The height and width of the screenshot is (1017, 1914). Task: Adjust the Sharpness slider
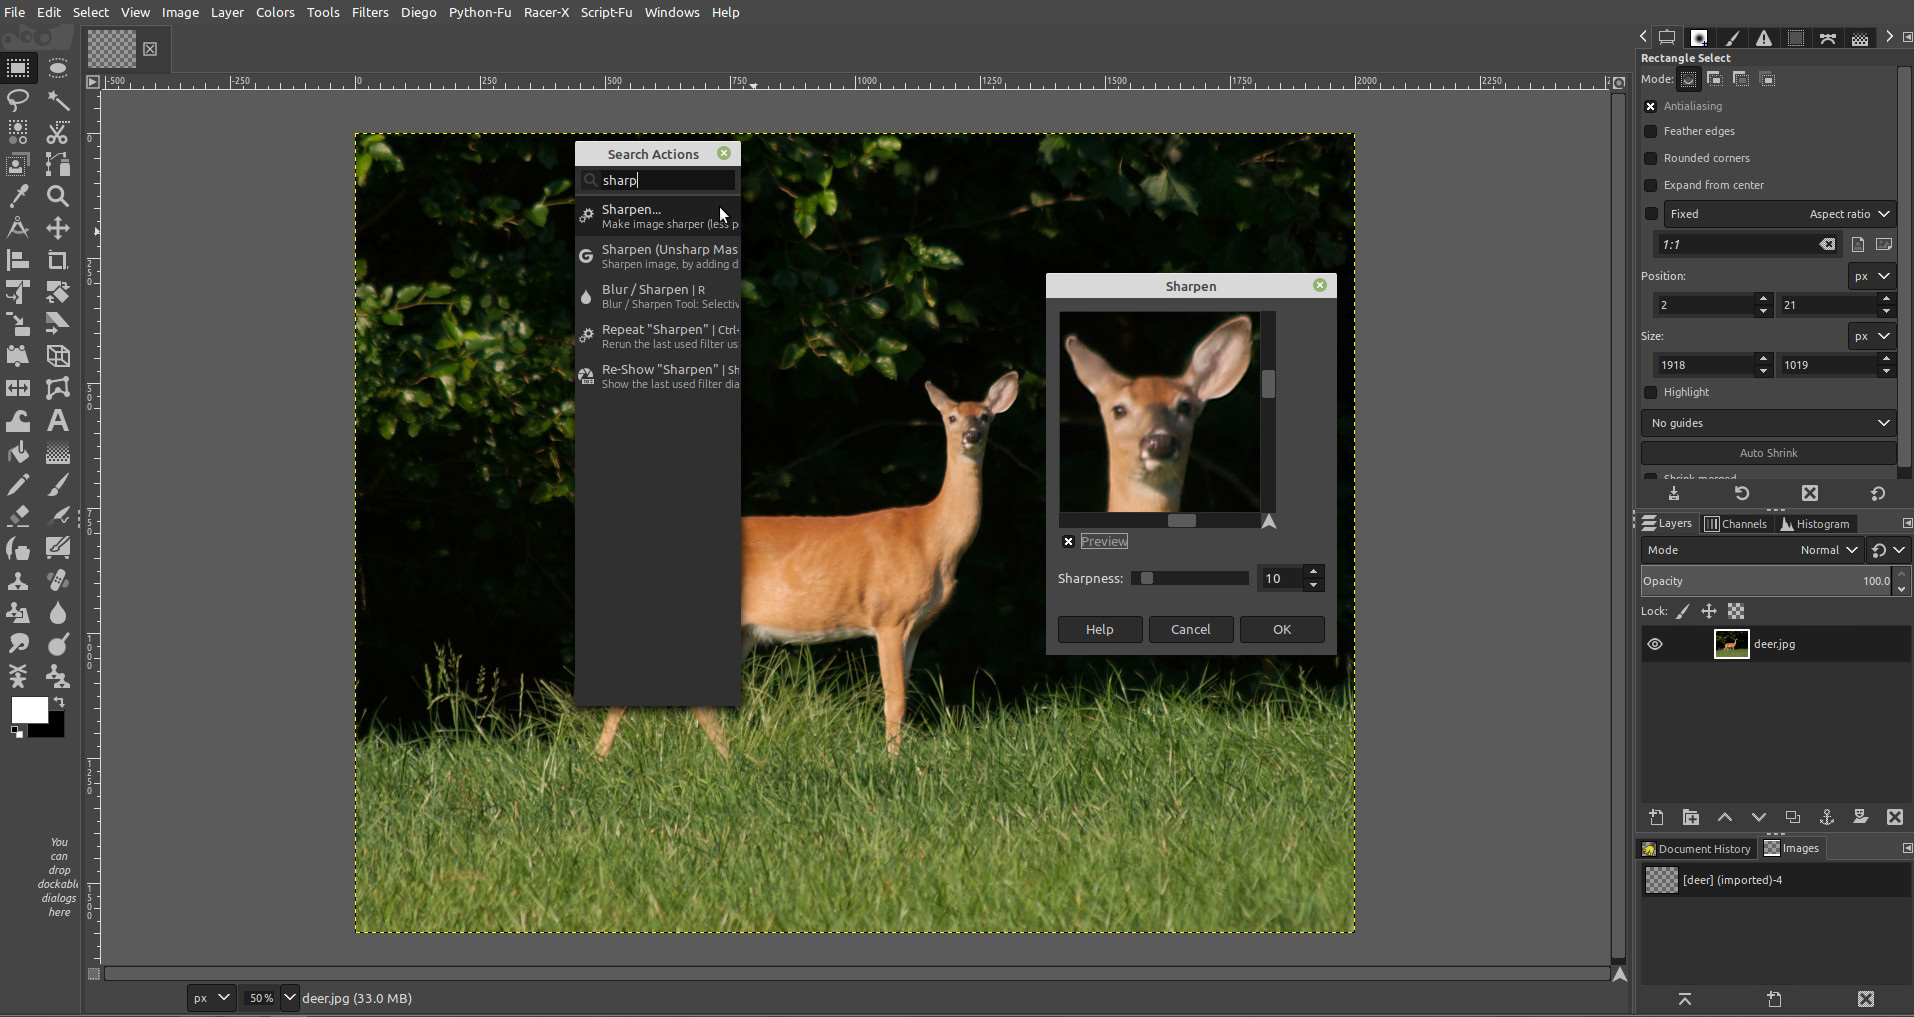tap(1190, 578)
